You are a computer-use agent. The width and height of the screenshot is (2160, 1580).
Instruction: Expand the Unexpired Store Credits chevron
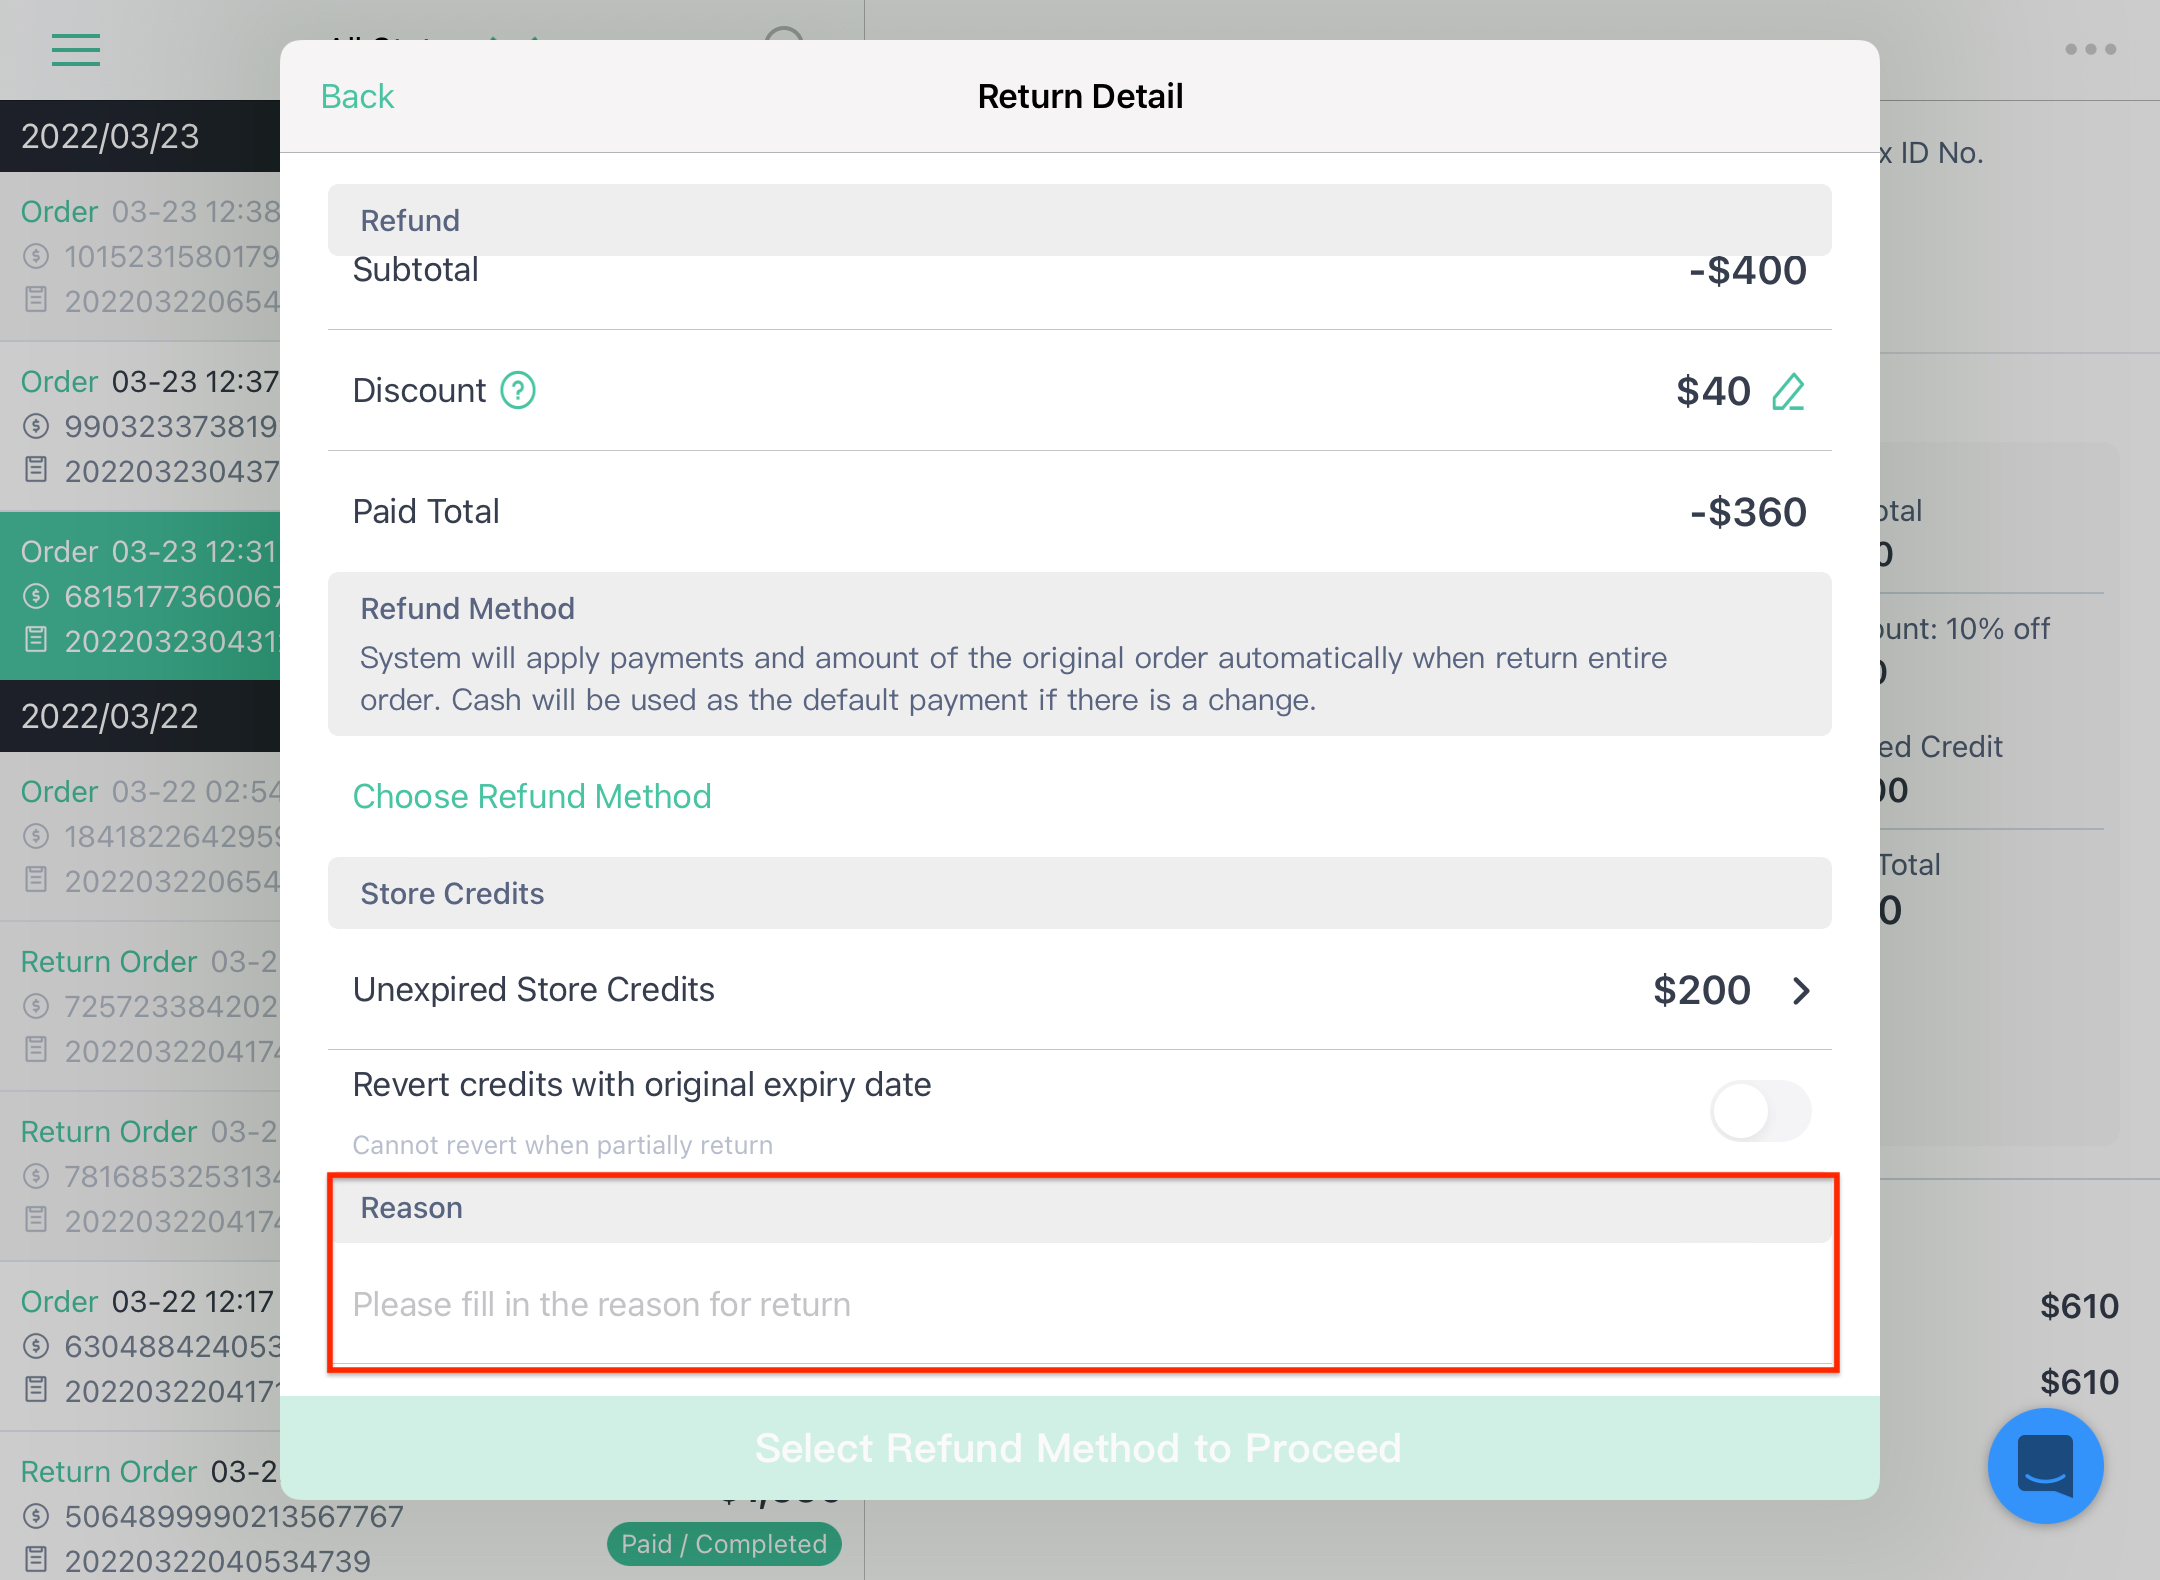point(1801,990)
